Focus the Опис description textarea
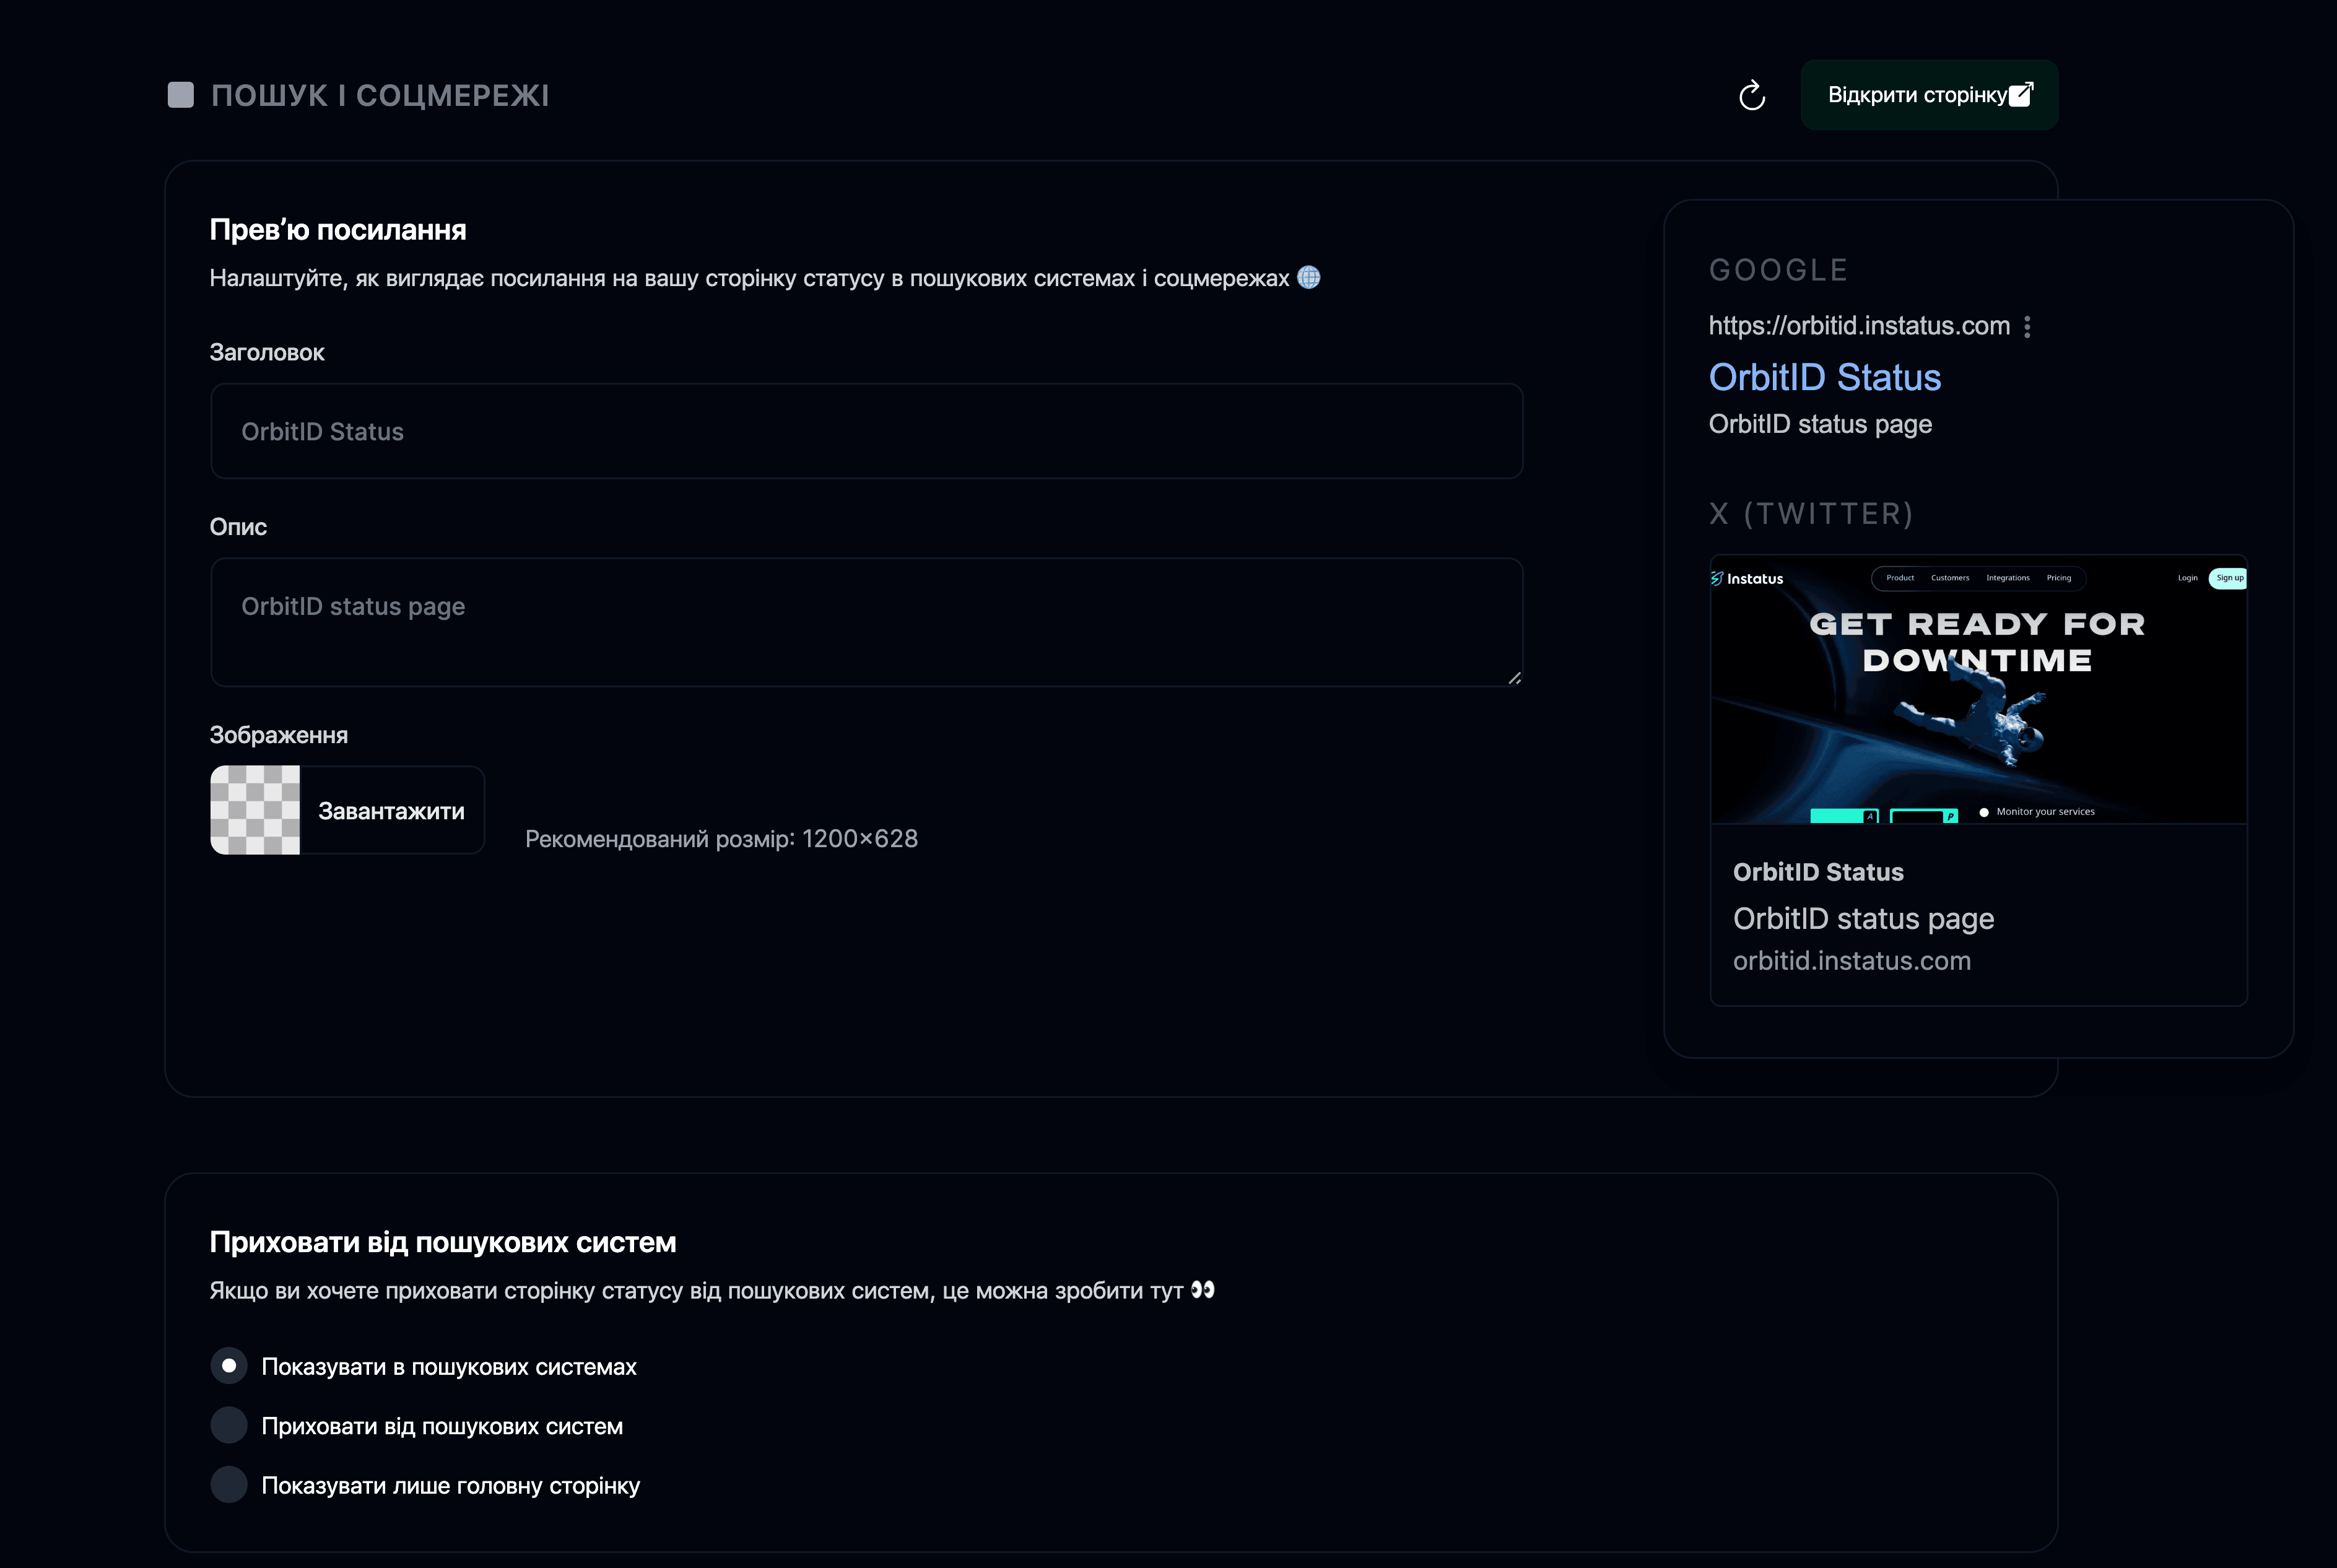Screen dimensions: 2337x1568 (x=867, y=622)
